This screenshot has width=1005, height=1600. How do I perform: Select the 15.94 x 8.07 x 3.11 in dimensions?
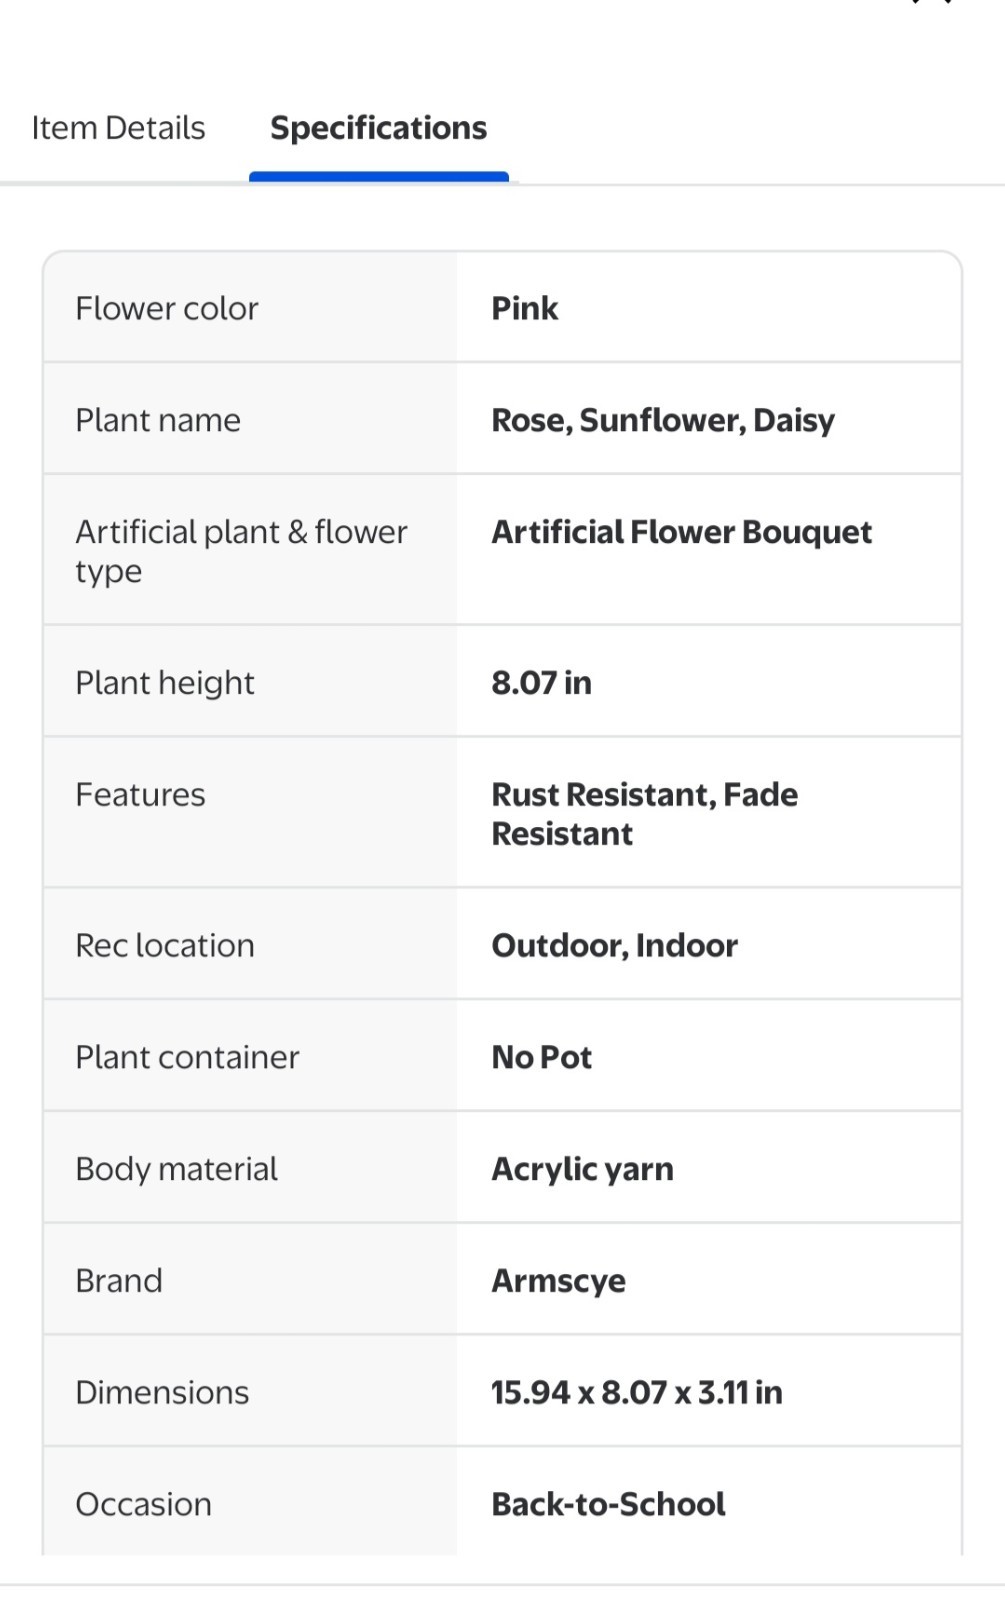637,1392
